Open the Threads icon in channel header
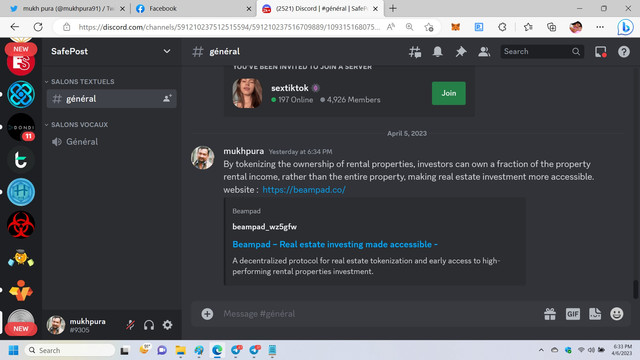The width and height of the screenshot is (640, 360). tap(415, 51)
